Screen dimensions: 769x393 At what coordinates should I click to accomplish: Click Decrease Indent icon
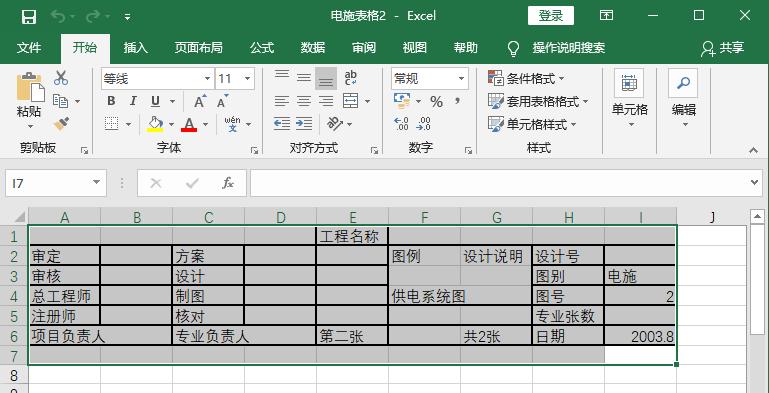(282, 124)
